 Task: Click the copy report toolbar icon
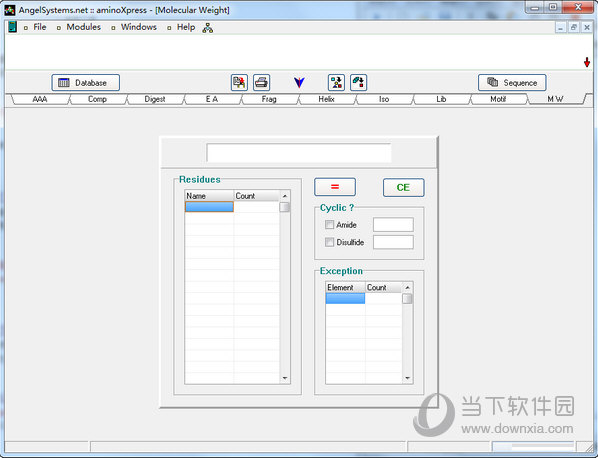(x=240, y=82)
